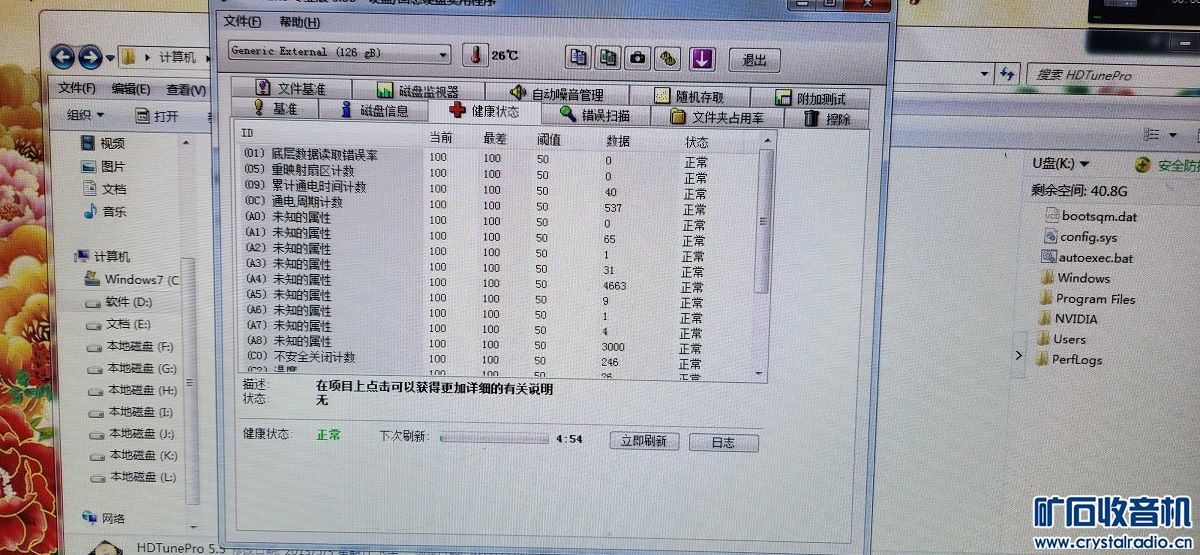The width and height of the screenshot is (1200, 555).
Task: Select the NVIDIA folder
Action: coord(1068,319)
